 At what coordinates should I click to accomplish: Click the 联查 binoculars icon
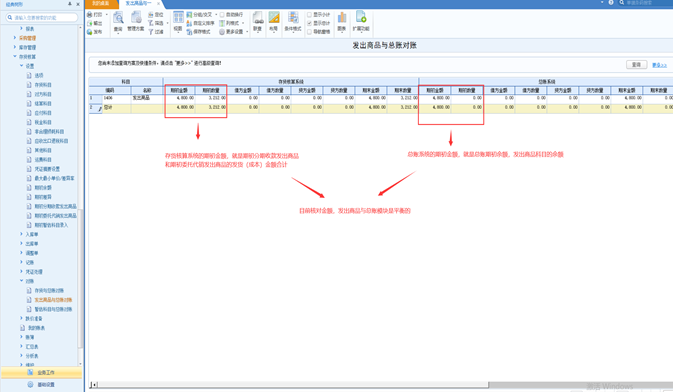pyautogui.click(x=258, y=18)
